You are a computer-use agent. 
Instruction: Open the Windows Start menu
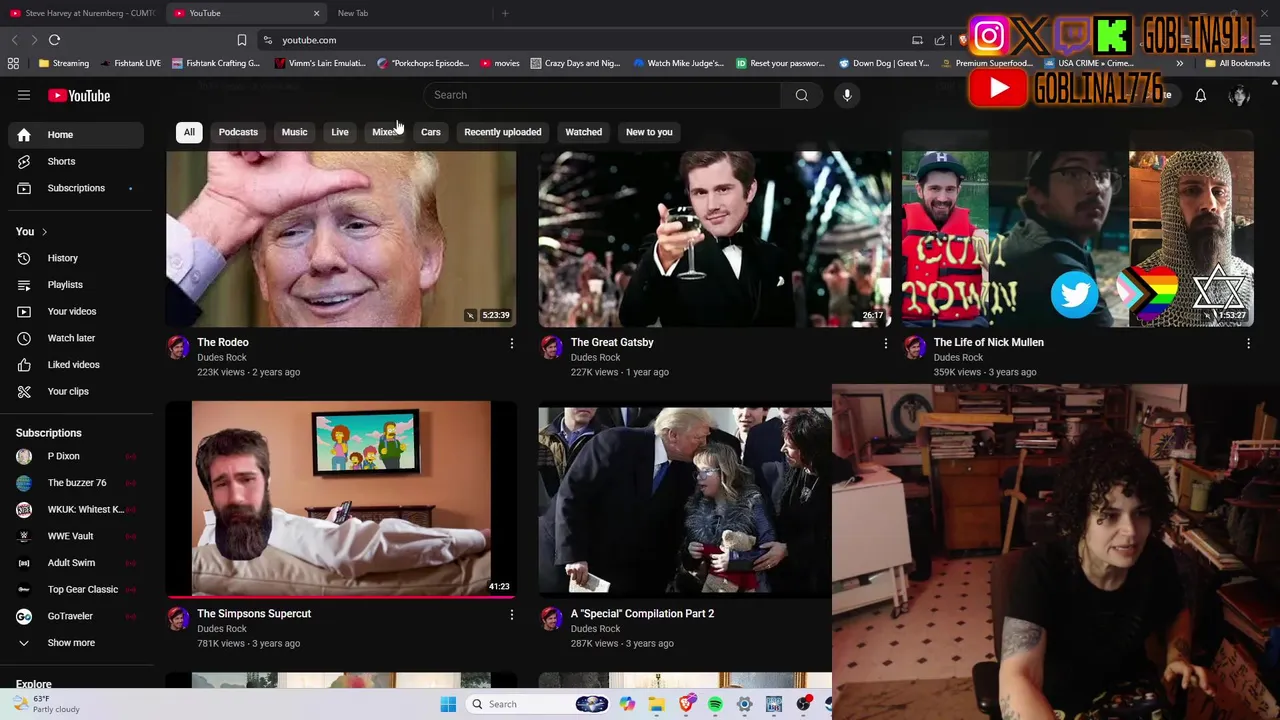[448, 704]
